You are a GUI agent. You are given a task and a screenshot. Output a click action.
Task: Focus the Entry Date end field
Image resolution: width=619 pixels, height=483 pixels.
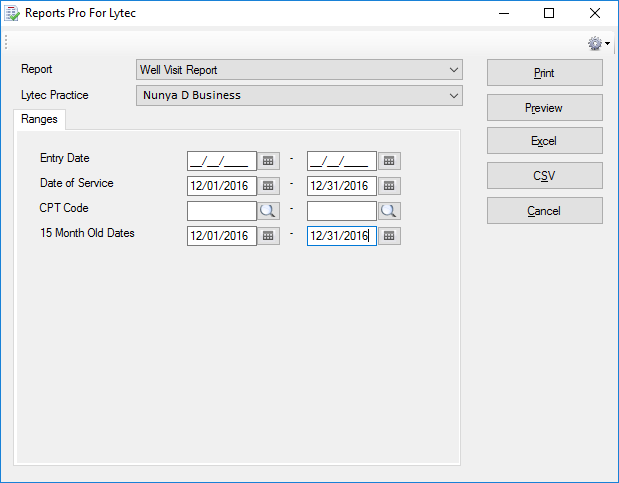coord(342,161)
